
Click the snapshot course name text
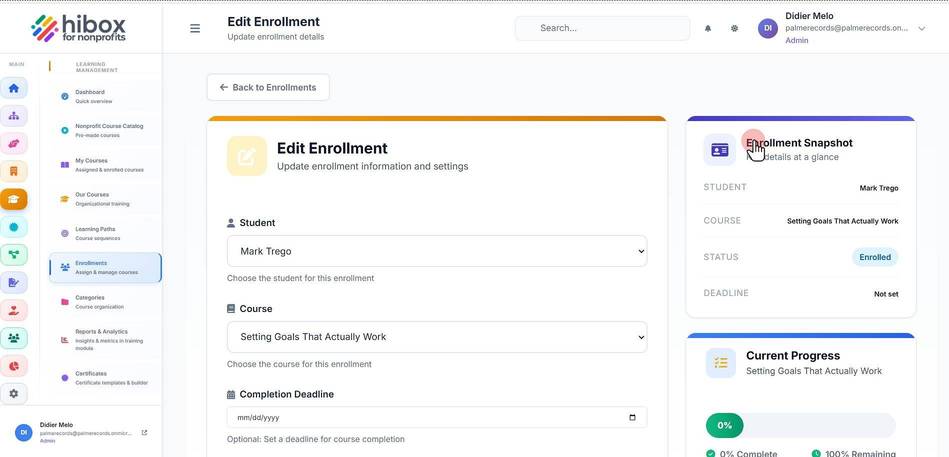click(842, 221)
